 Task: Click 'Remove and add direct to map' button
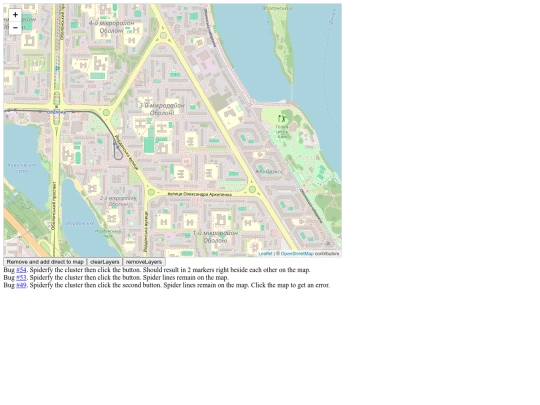(45, 262)
